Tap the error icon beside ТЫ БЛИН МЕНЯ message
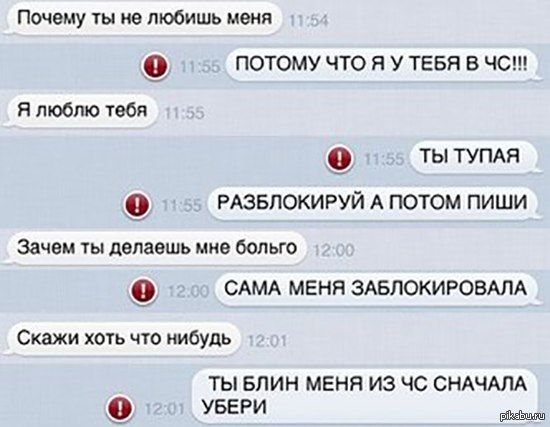 pos(119,408)
